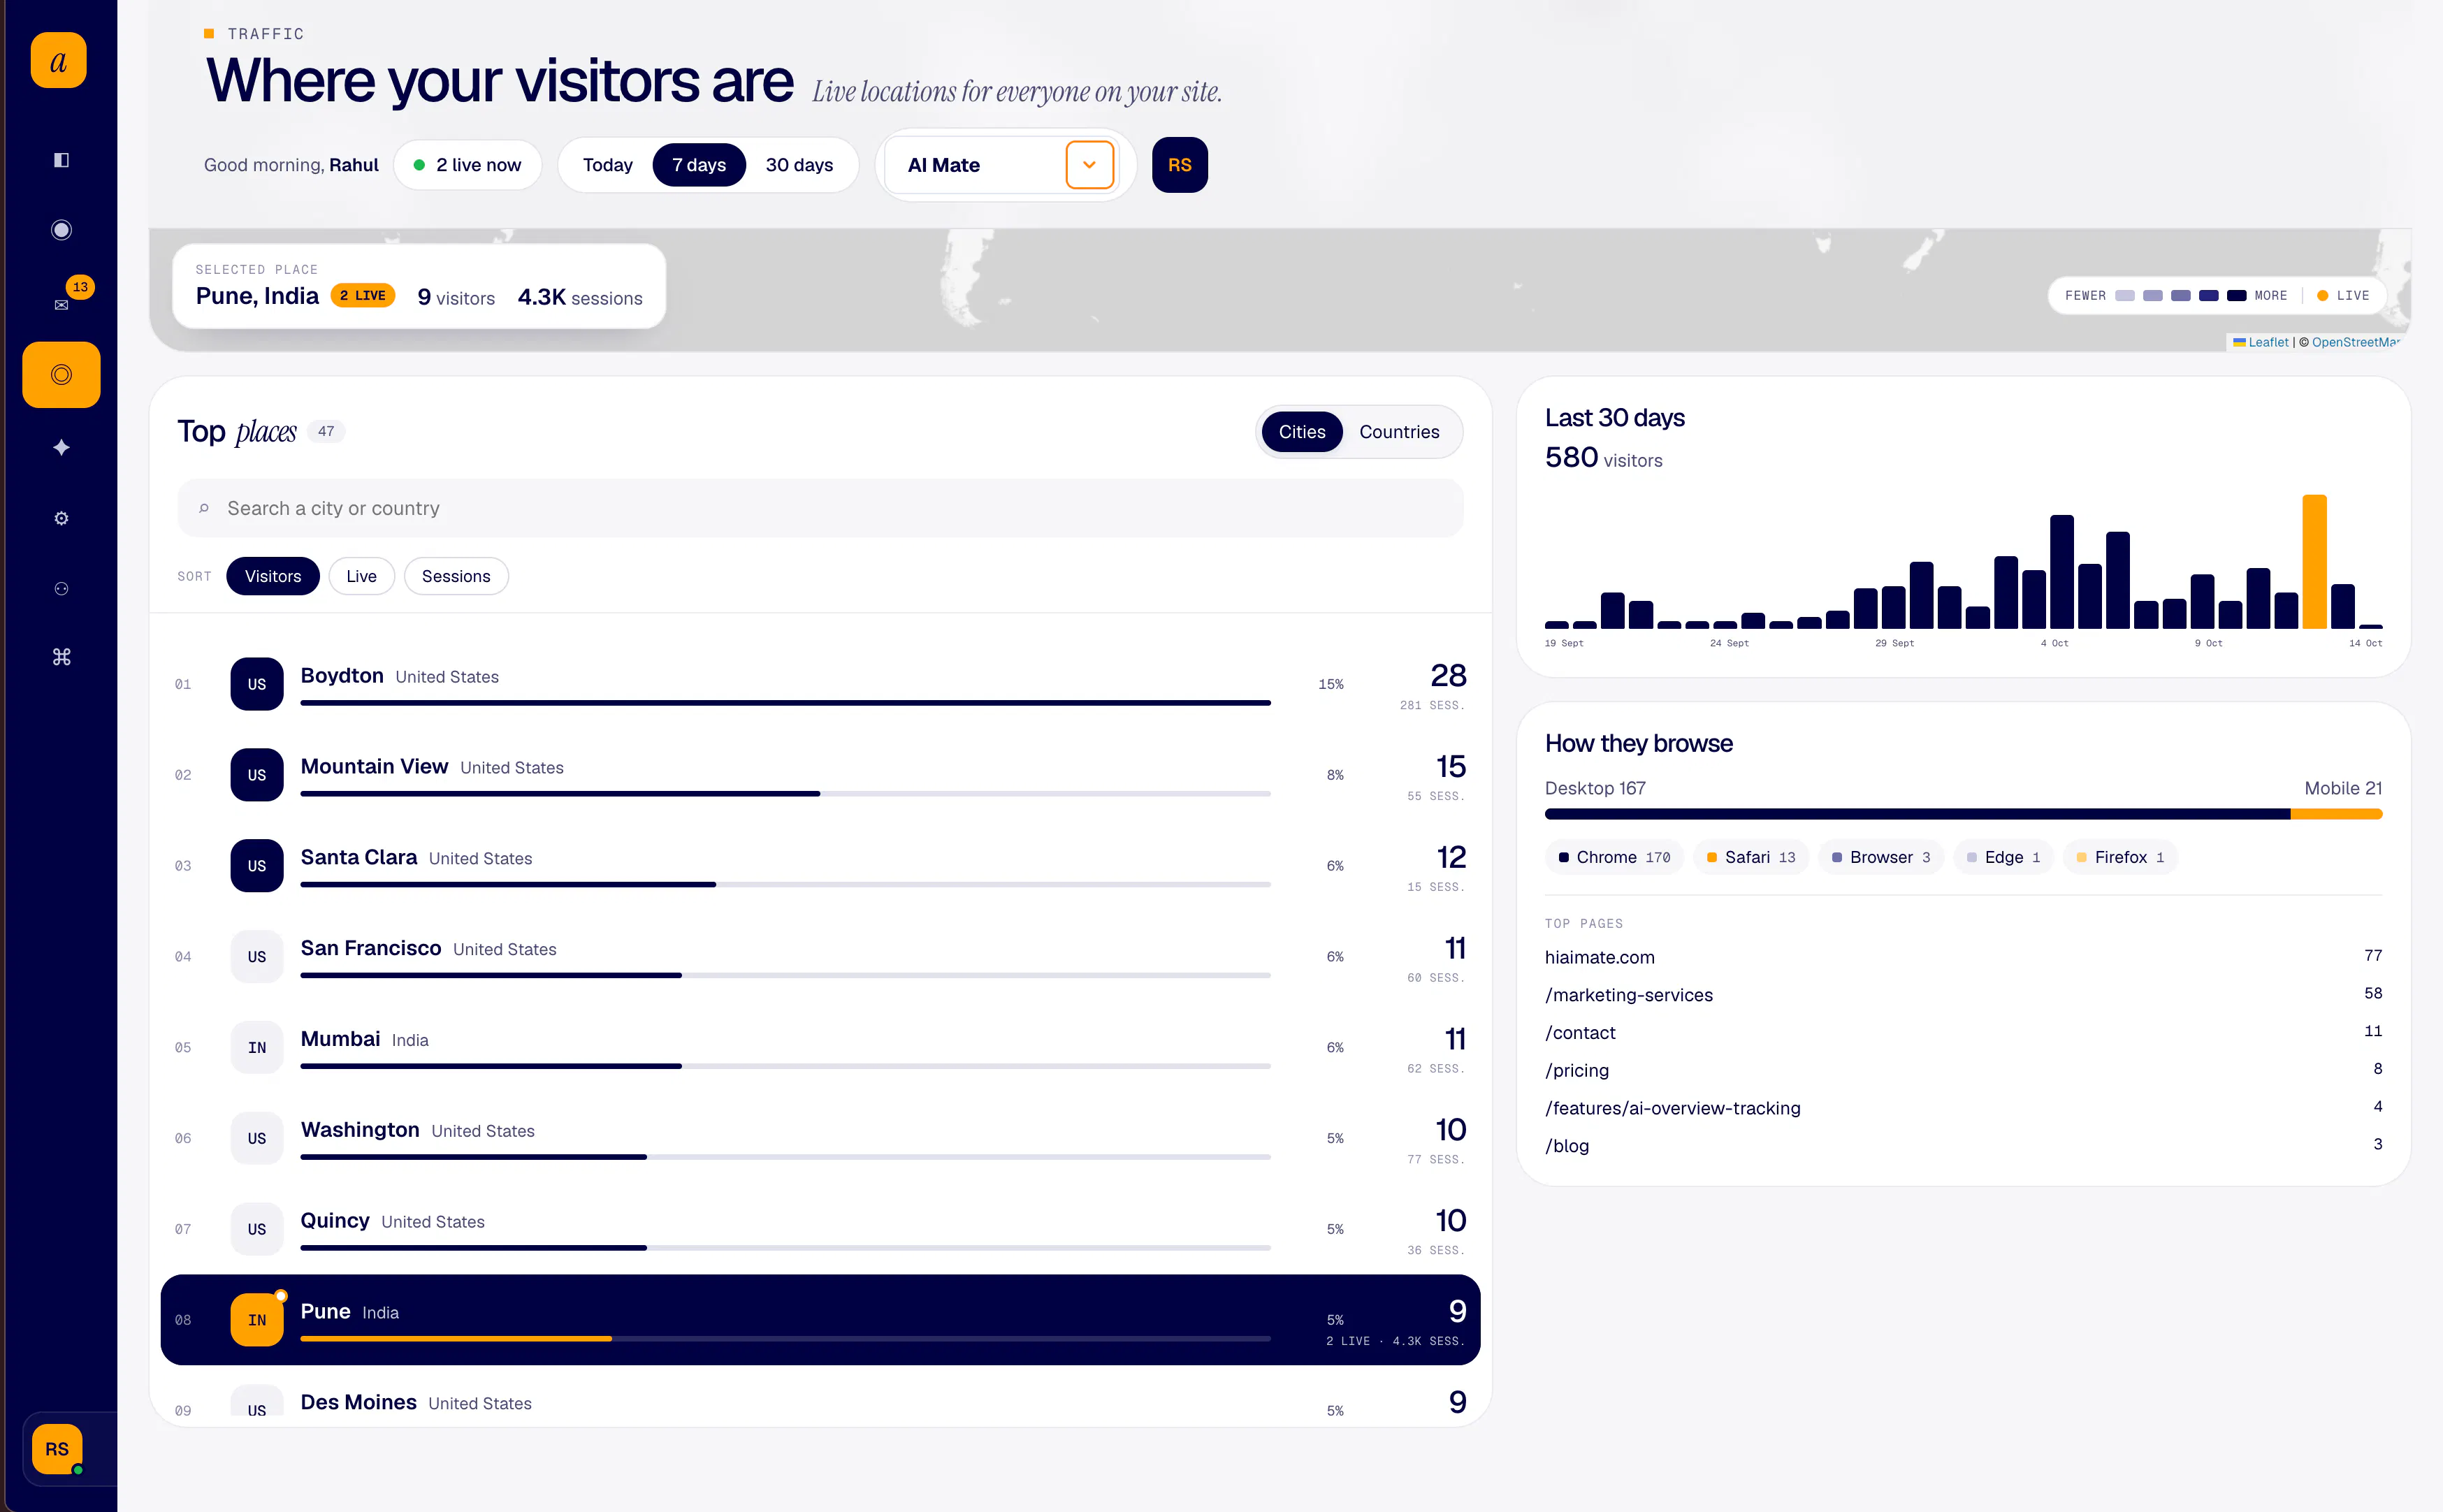Select the Washington row
2443x1512 pixels.
coord(820,1138)
